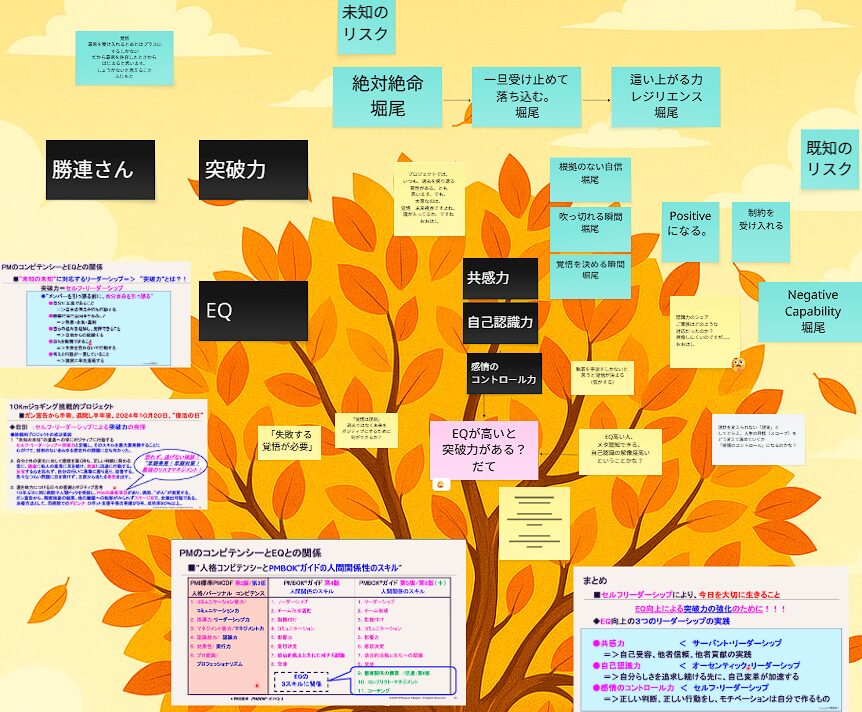Select the 自己認識力 black card
Screen dimensions: 862x712
point(501,323)
